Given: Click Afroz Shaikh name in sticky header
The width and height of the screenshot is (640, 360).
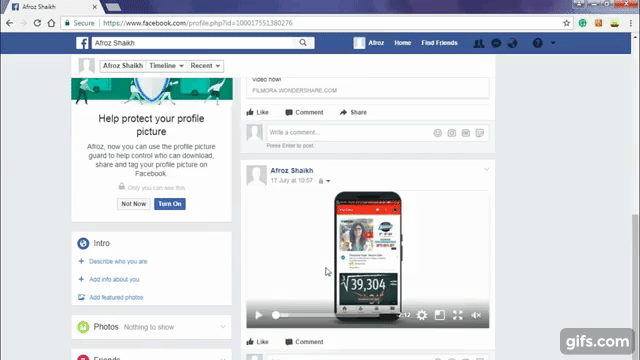Looking at the screenshot, I should (x=123, y=66).
